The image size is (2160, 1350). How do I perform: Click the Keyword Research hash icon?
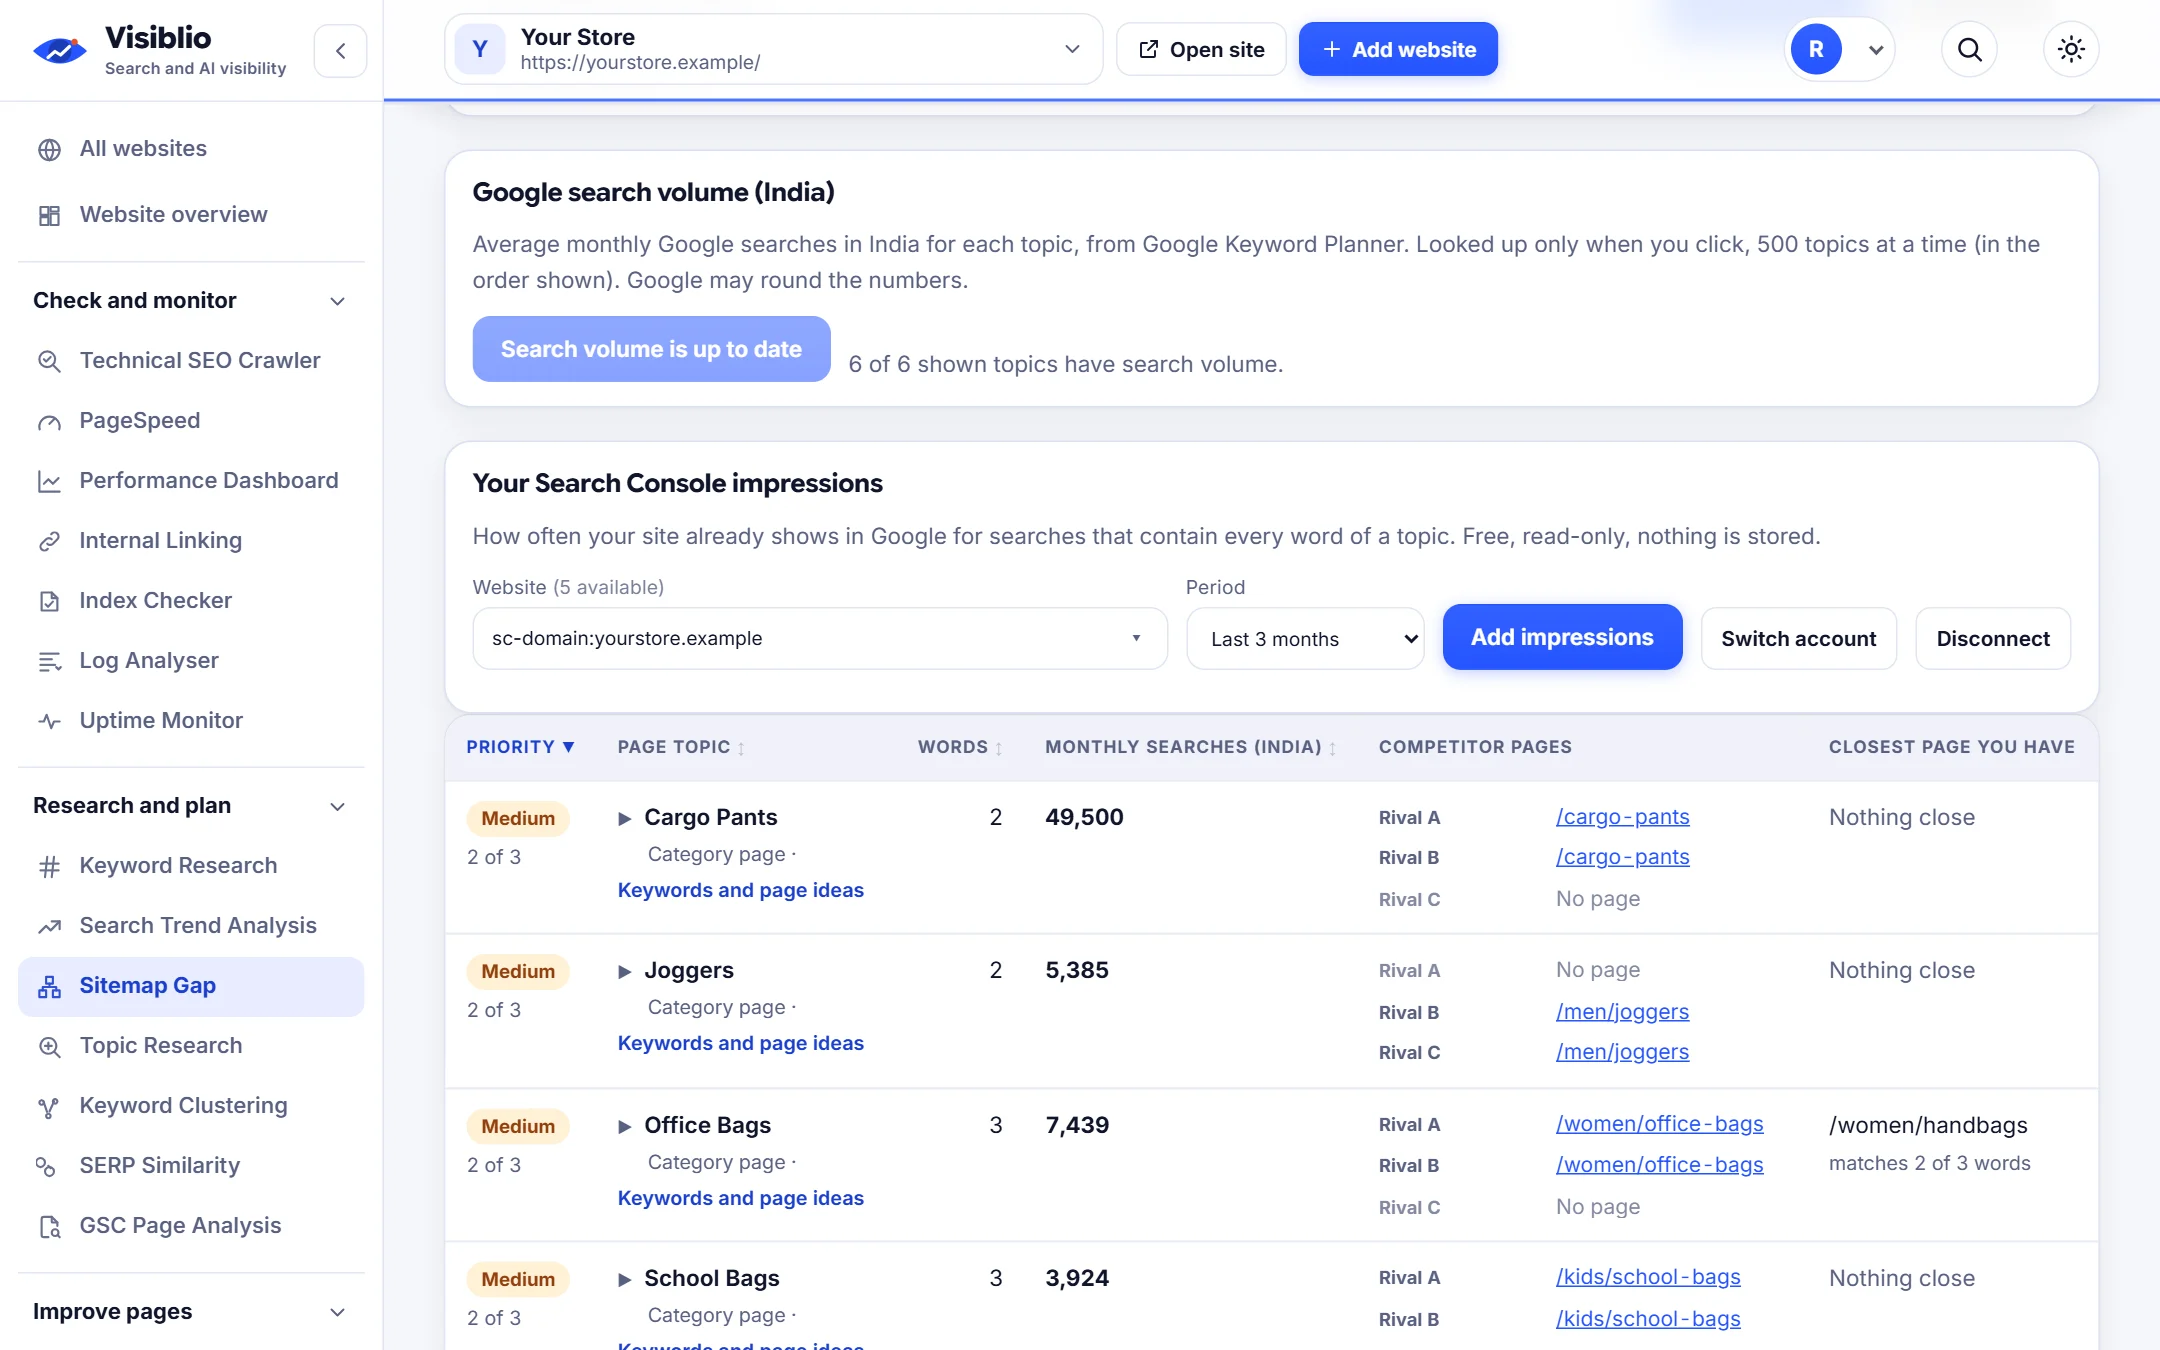click(x=49, y=867)
